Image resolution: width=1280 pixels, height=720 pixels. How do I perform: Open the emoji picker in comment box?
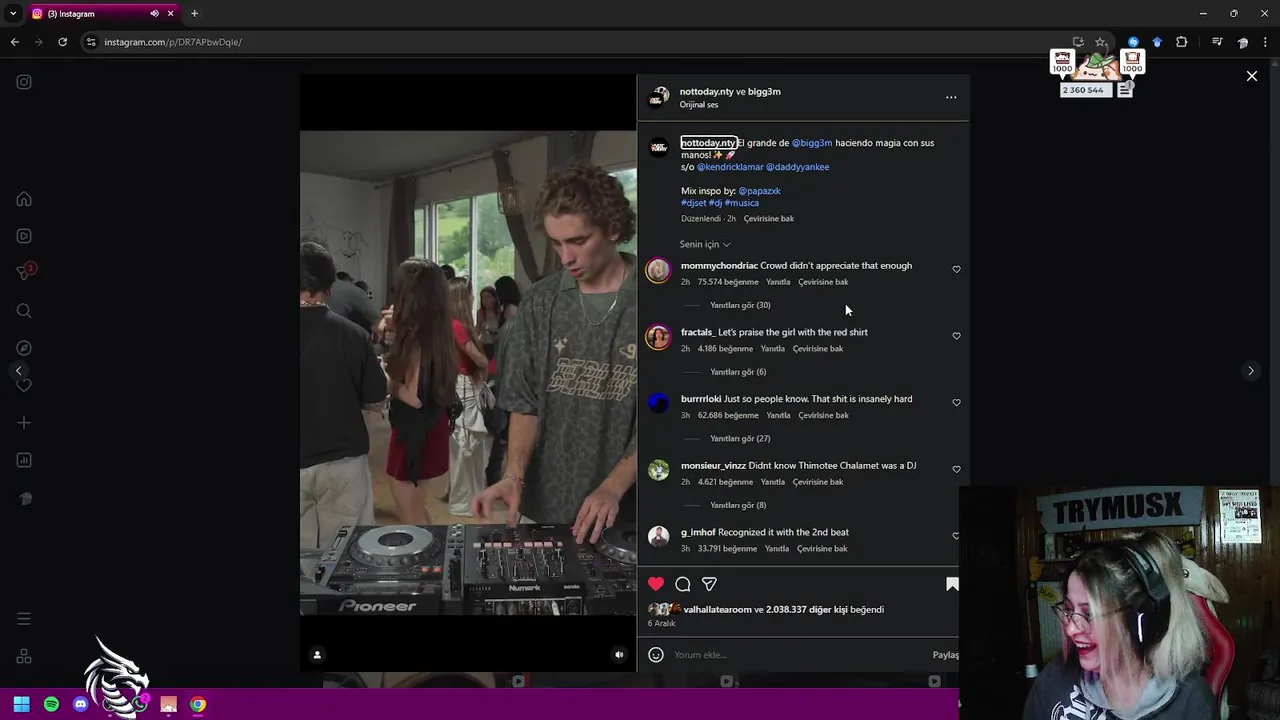point(656,655)
